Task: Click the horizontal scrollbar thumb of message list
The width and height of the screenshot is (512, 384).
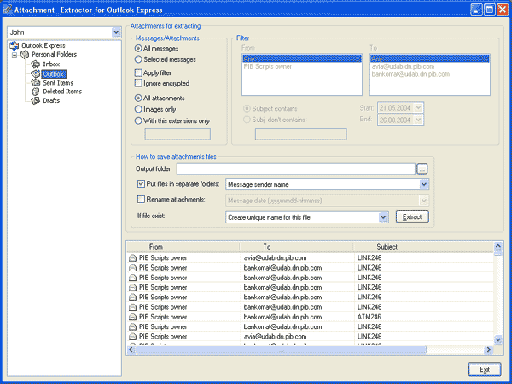Action: coord(281,350)
